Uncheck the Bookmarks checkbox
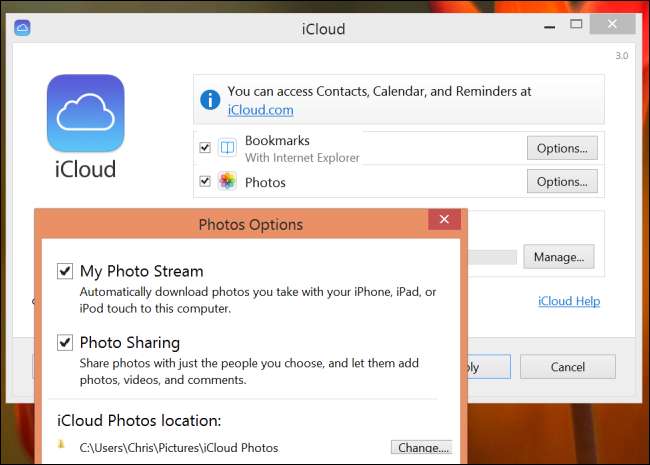 click(x=205, y=148)
